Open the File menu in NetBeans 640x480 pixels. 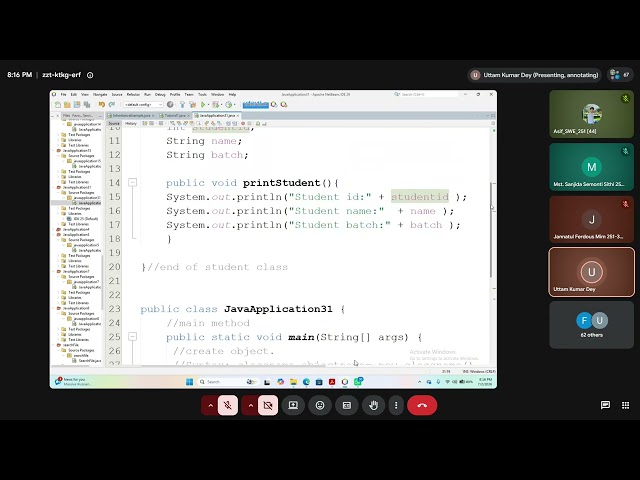coord(63,94)
